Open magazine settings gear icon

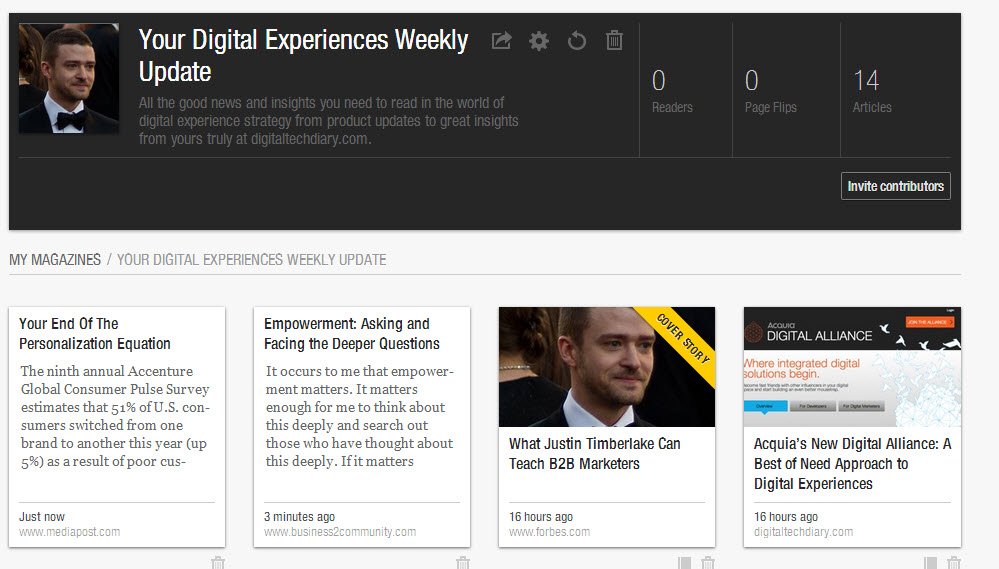539,41
